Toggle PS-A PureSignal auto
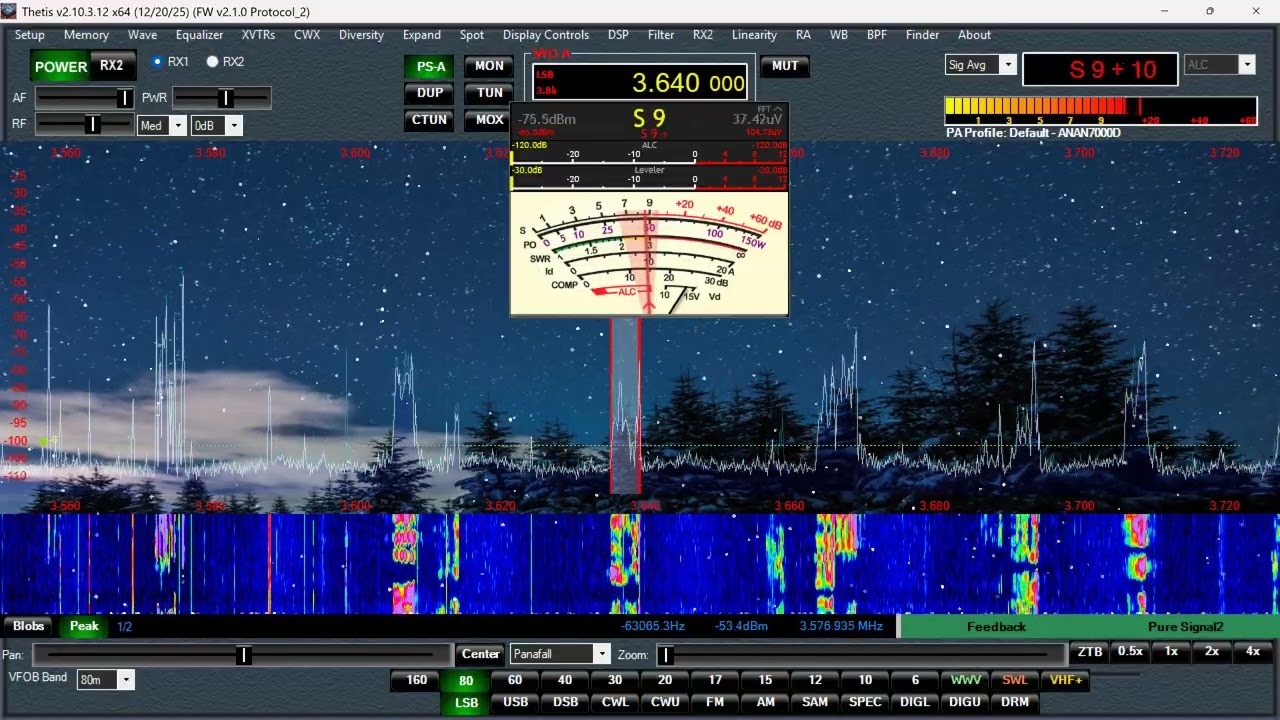The width and height of the screenshot is (1280, 720). coord(431,67)
